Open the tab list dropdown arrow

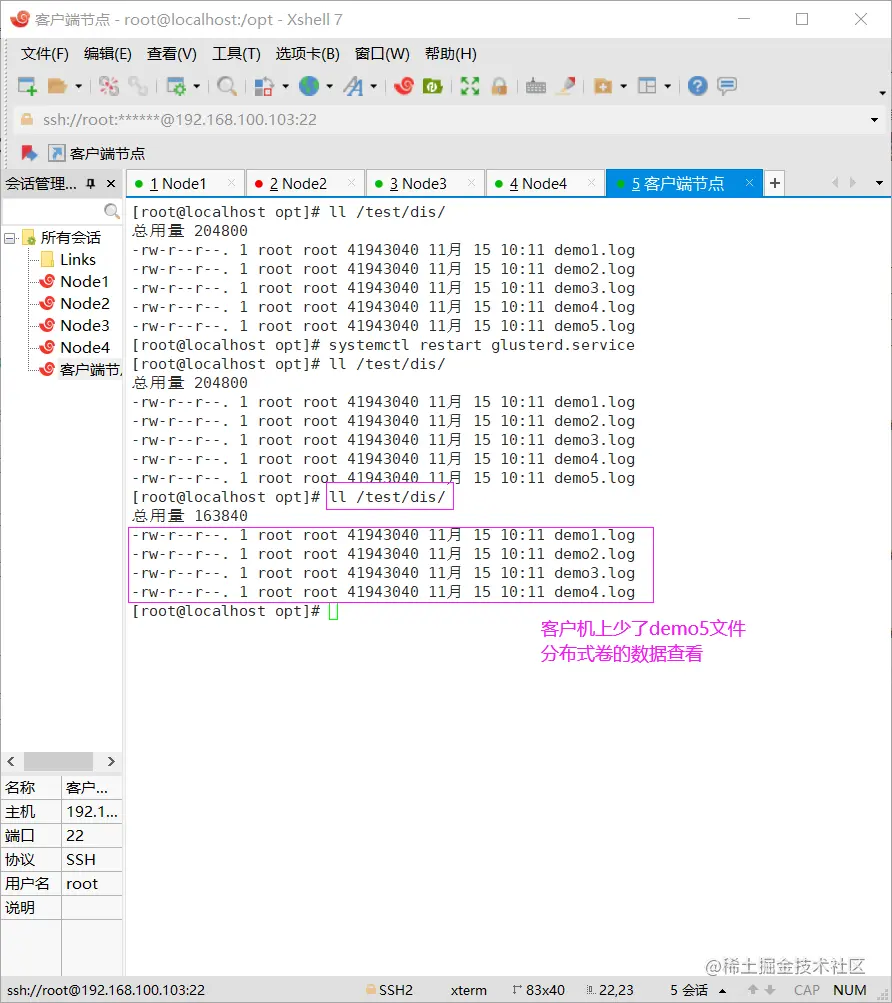[879, 183]
